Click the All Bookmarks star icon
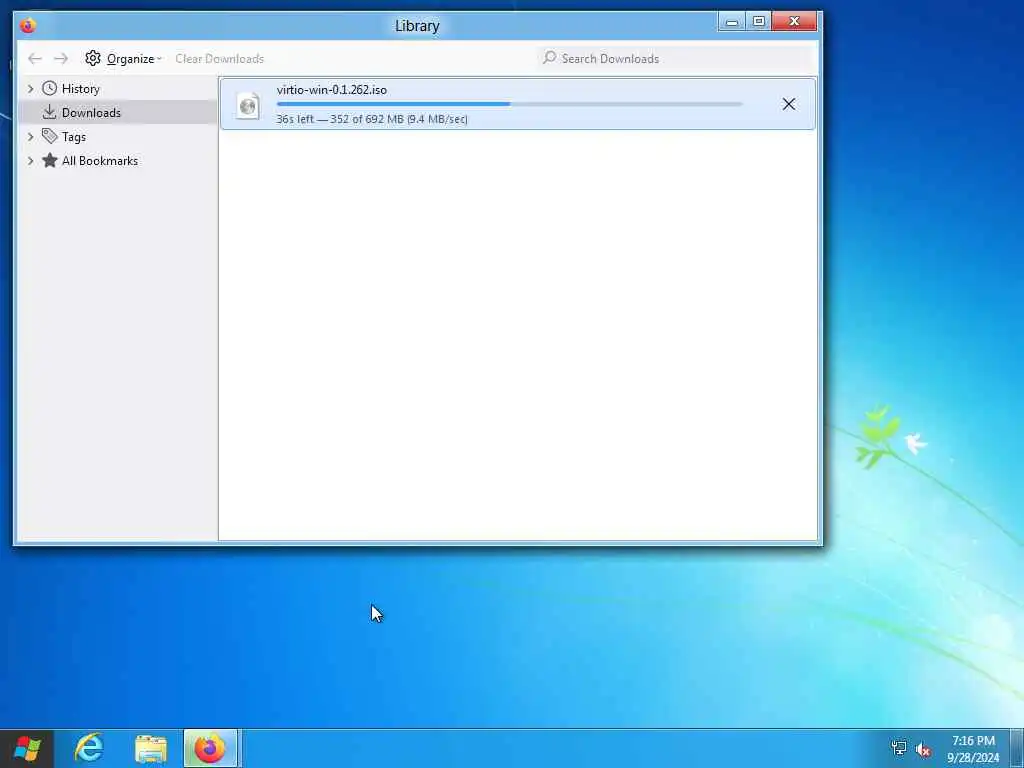This screenshot has width=1024, height=768. (x=50, y=160)
